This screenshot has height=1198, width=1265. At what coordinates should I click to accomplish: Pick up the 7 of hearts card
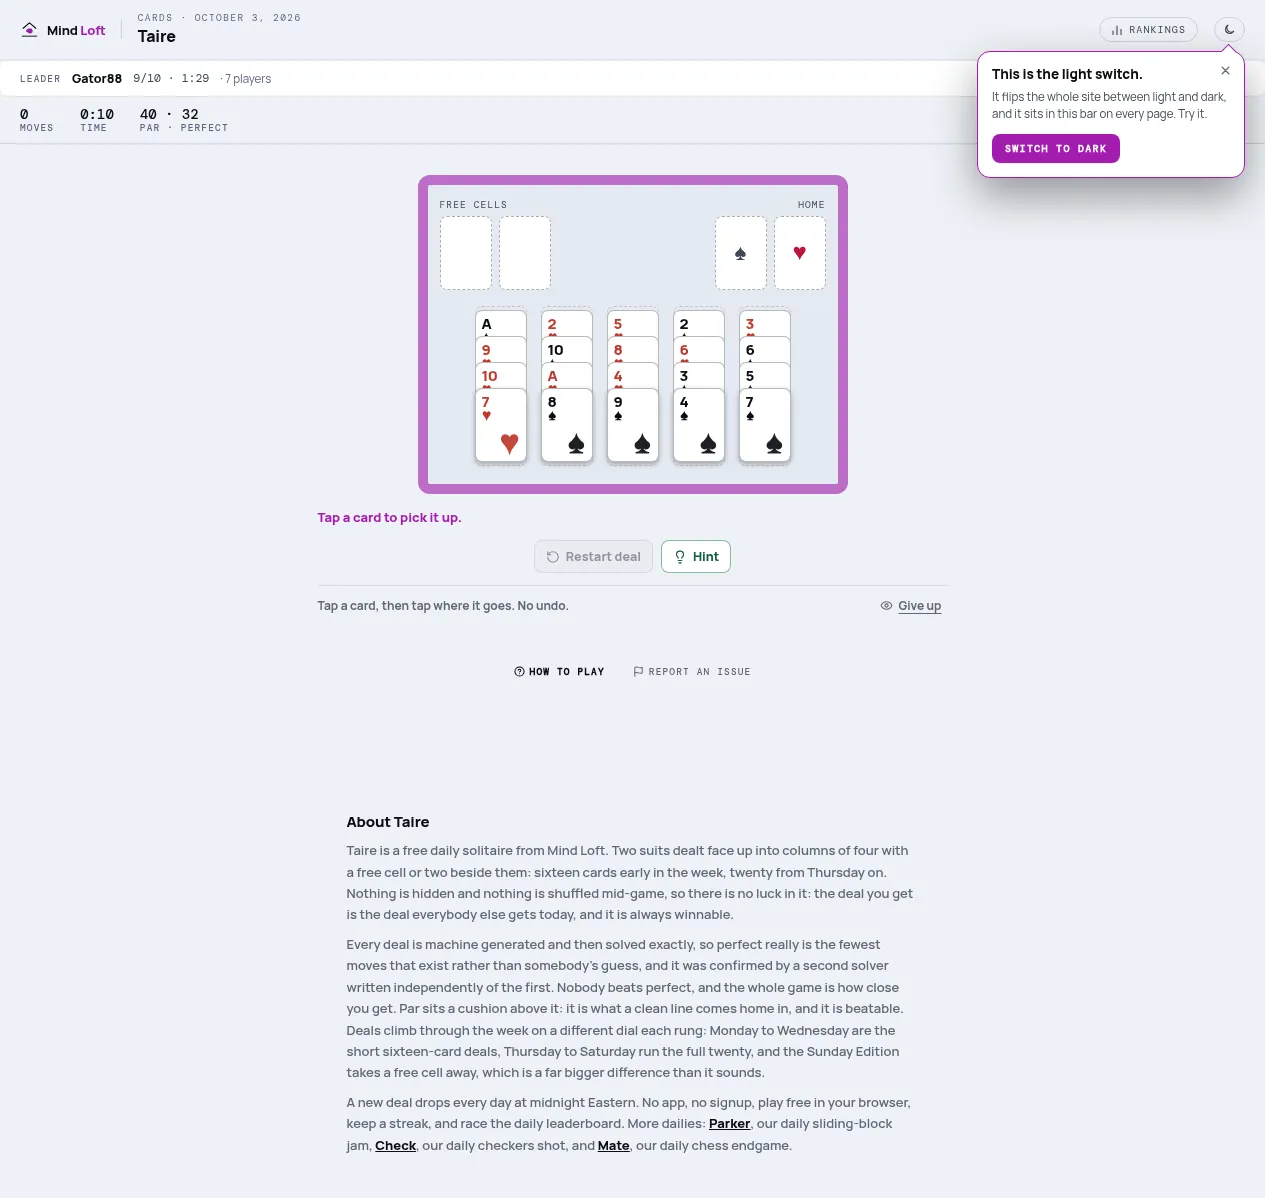coord(501,425)
